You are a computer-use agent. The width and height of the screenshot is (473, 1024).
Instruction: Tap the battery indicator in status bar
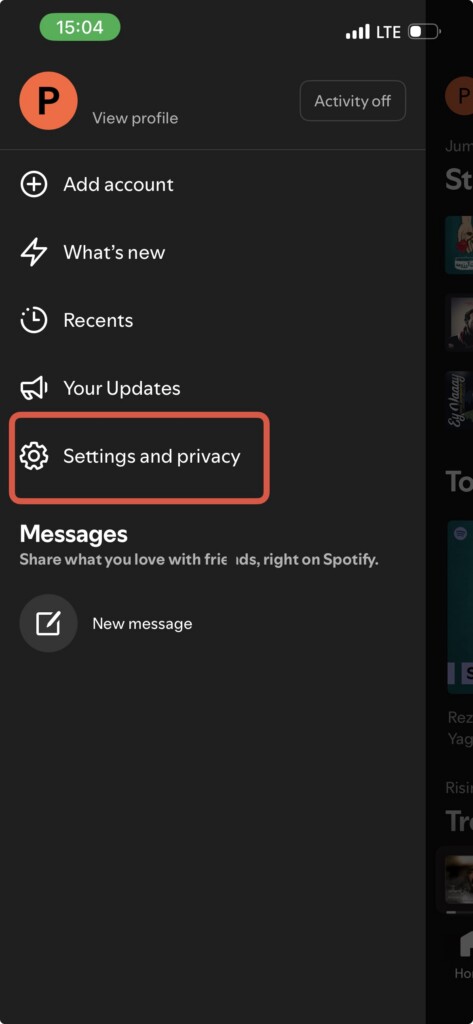(424, 31)
